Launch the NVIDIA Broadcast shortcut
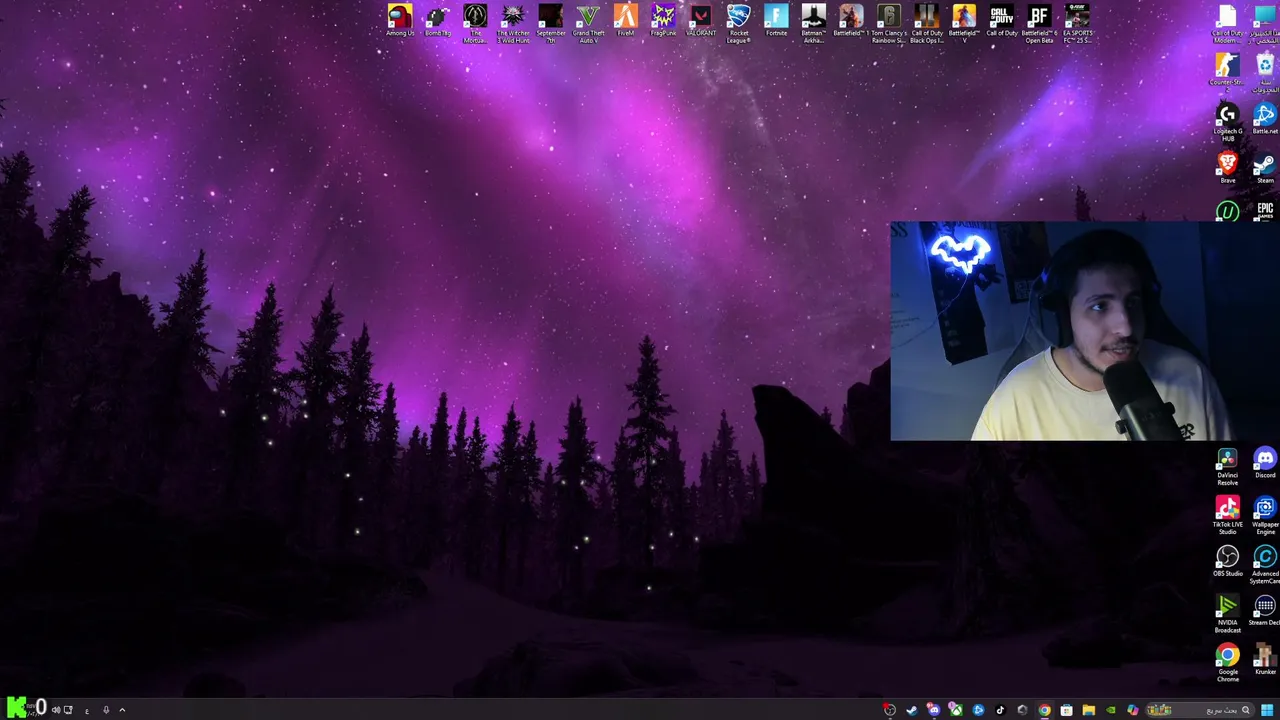The width and height of the screenshot is (1280, 720). (1227, 614)
